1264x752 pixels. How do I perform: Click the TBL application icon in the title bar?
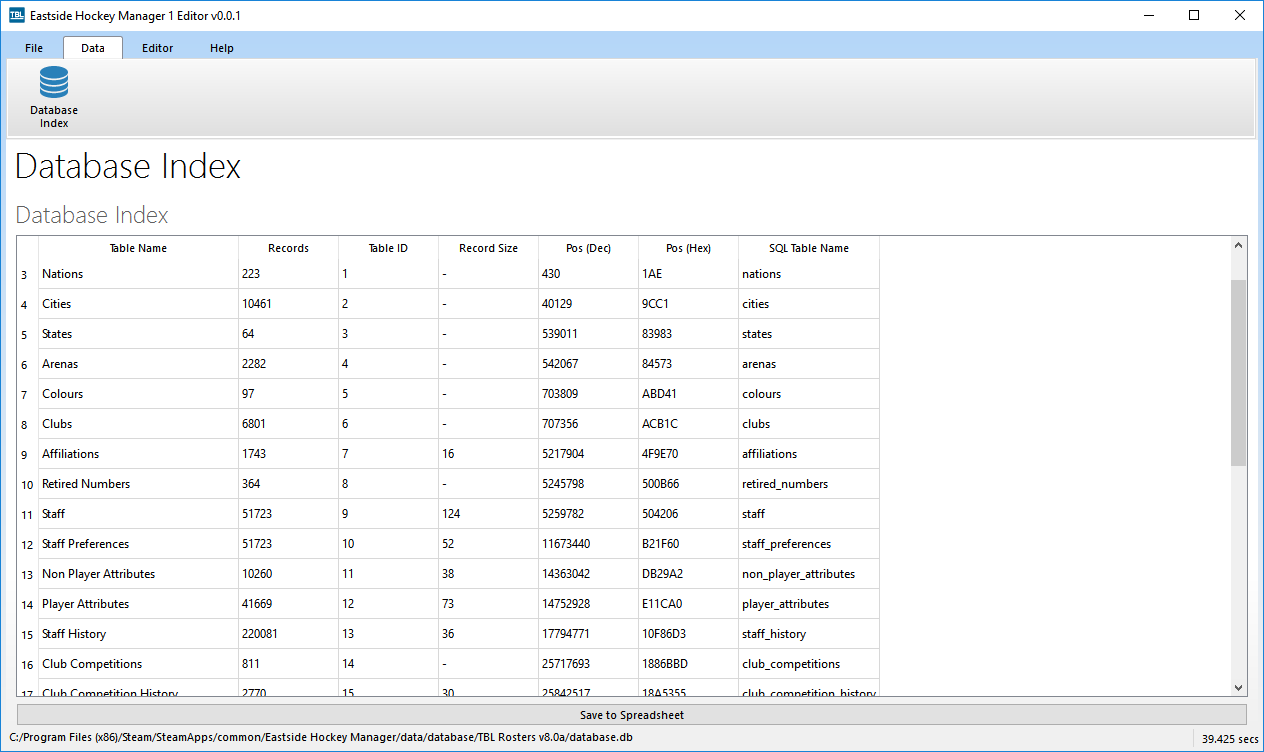14,15
